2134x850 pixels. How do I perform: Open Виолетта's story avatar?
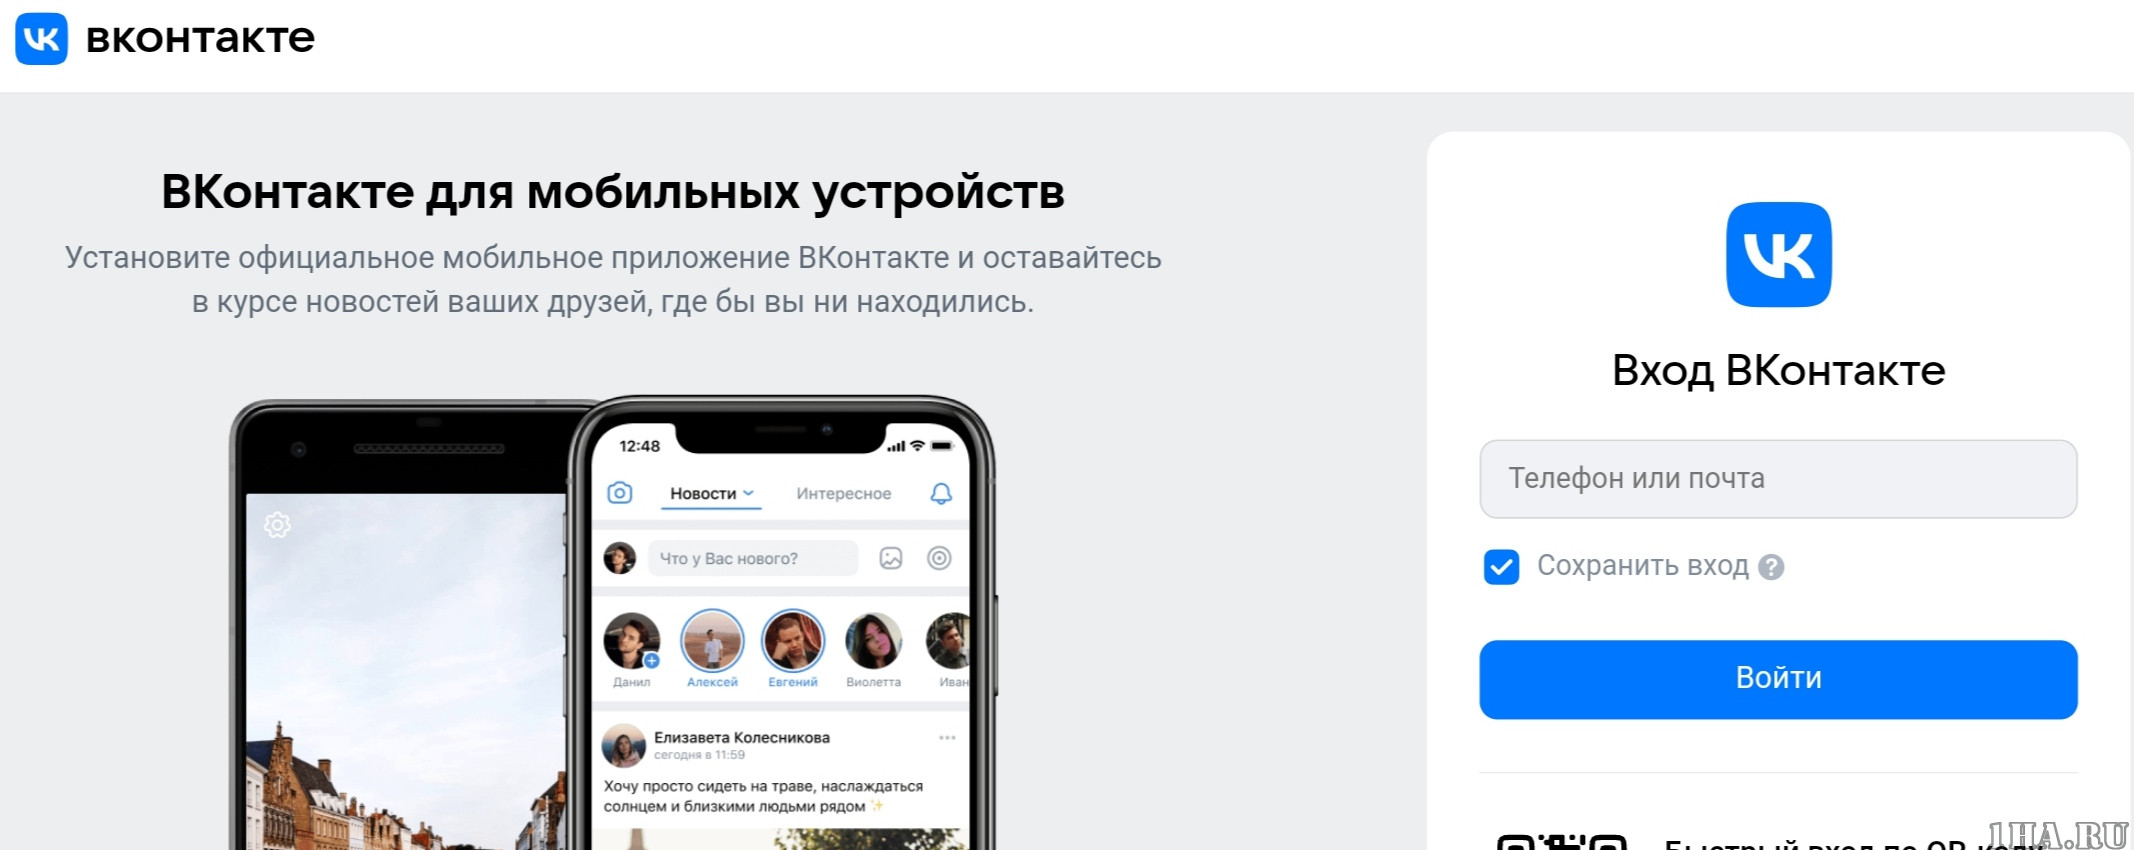click(873, 641)
